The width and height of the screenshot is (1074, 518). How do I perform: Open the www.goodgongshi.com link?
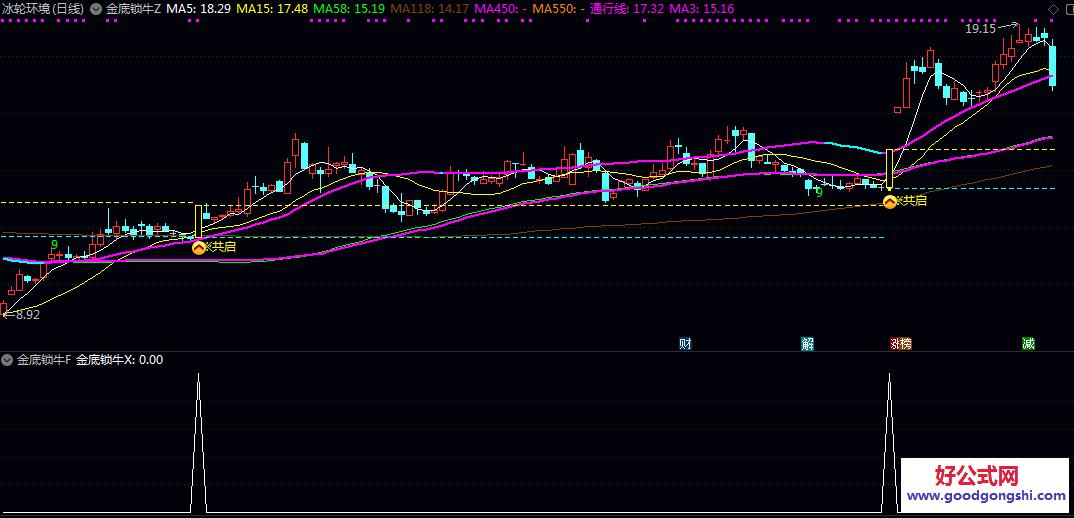point(985,495)
